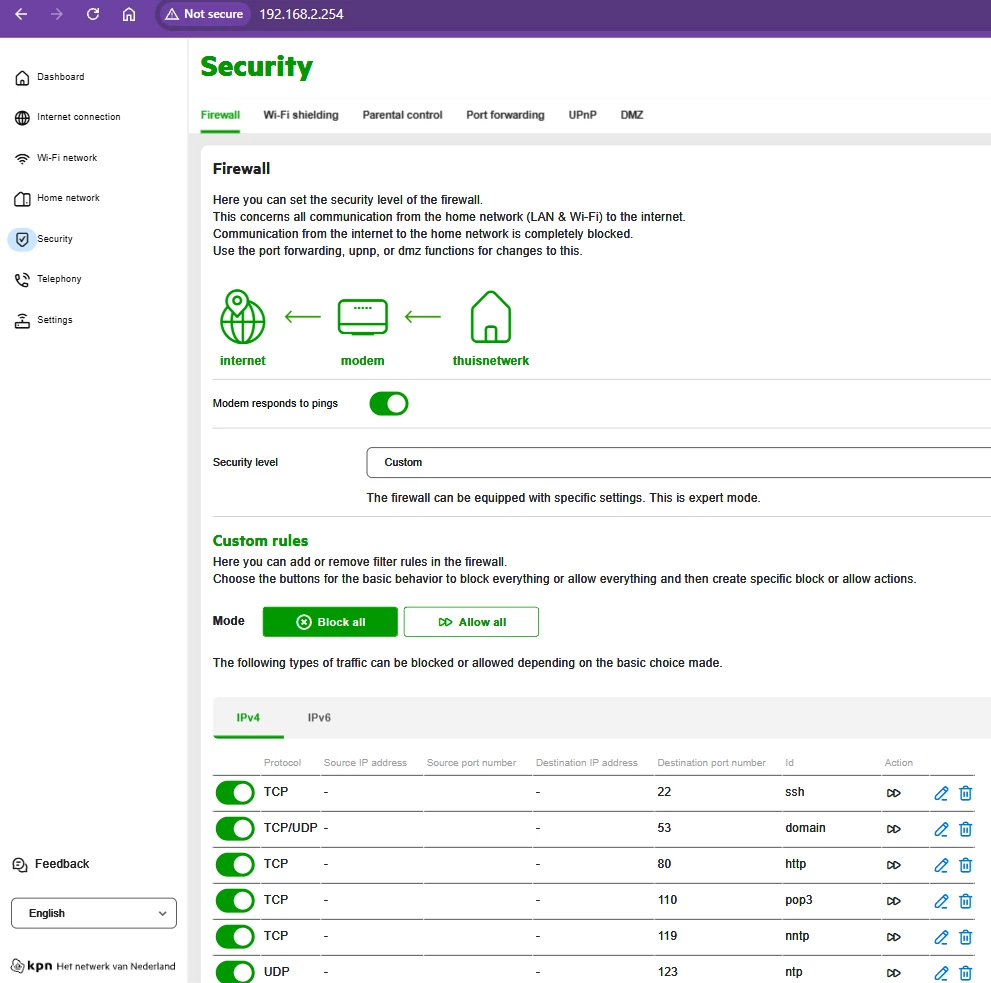Open the Security level dropdown
The image size is (991, 983).
[x=678, y=463]
